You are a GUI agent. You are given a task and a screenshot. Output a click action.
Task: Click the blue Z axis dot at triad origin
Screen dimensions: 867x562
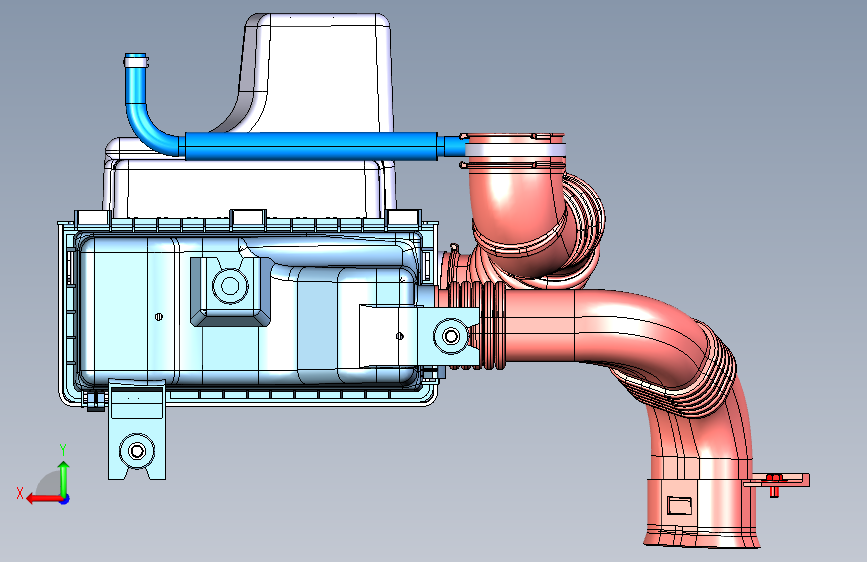(65, 499)
